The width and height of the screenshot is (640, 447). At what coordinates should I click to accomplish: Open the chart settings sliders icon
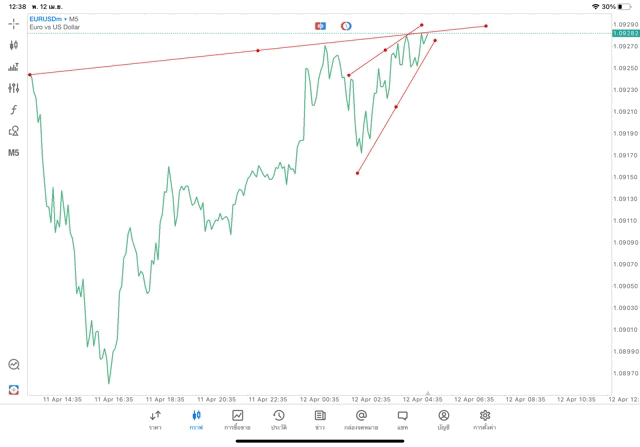tap(14, 88)
